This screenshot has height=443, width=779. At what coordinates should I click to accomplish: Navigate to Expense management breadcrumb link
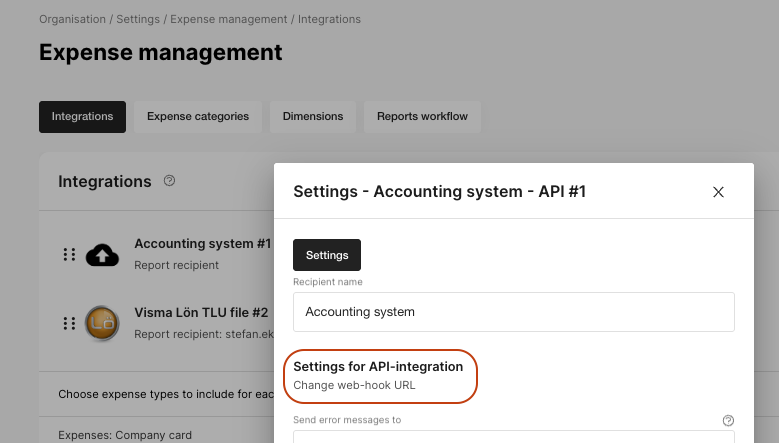click(229, 19)
